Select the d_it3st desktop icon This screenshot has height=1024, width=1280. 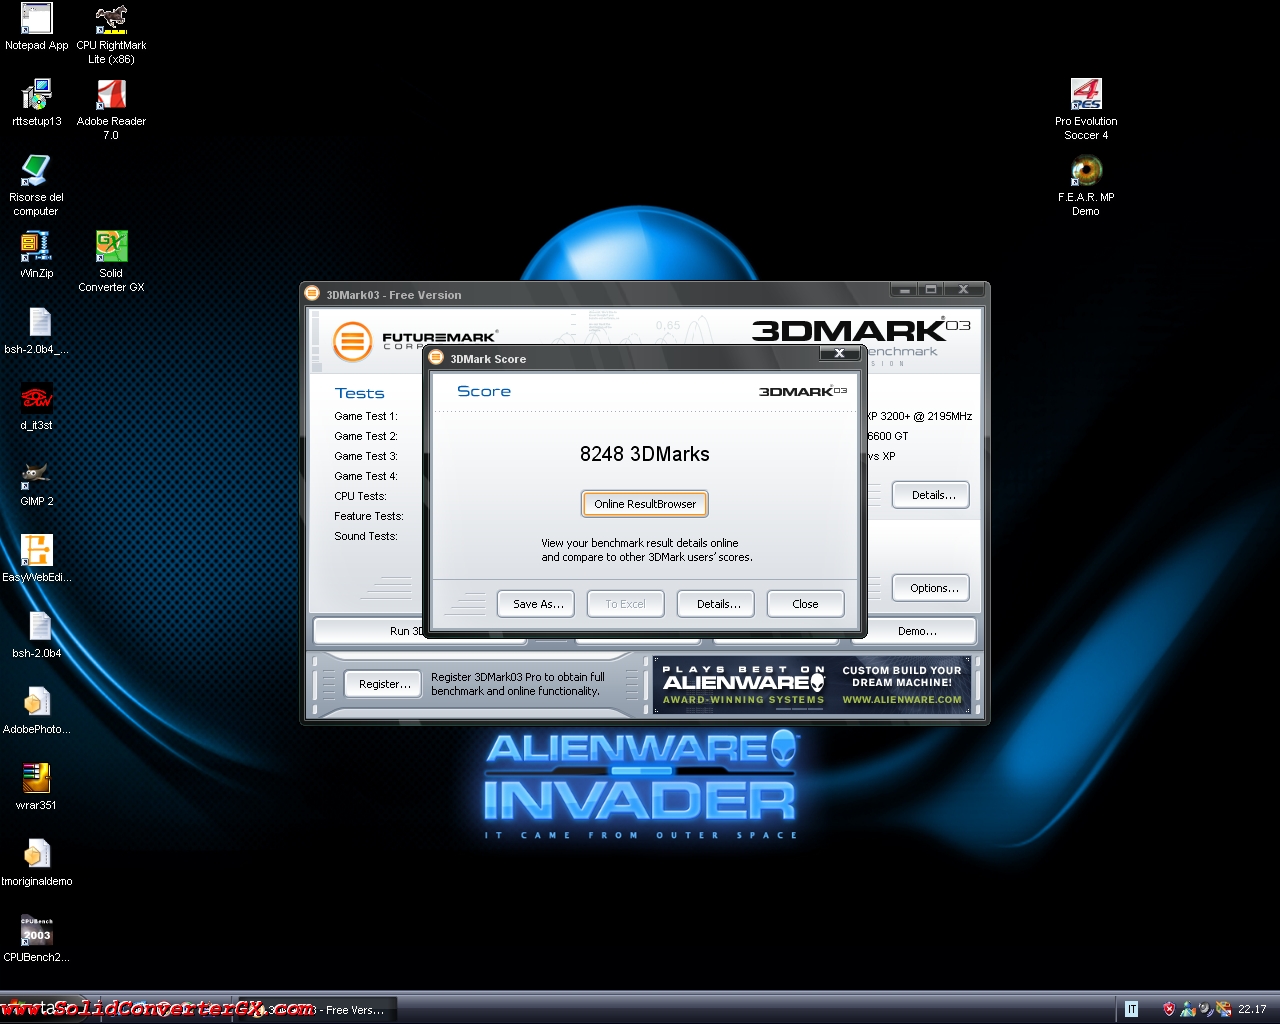[x=36, y=407]
